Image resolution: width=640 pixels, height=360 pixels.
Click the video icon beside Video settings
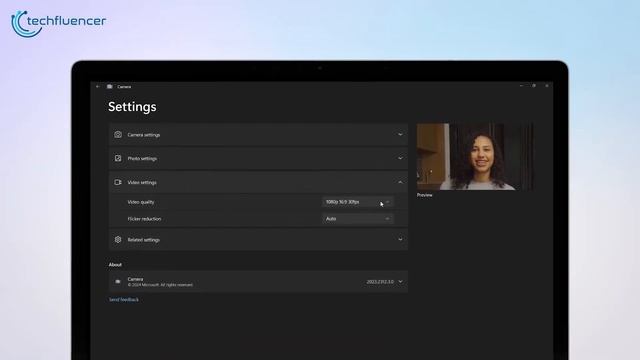(x=118, y=182)
